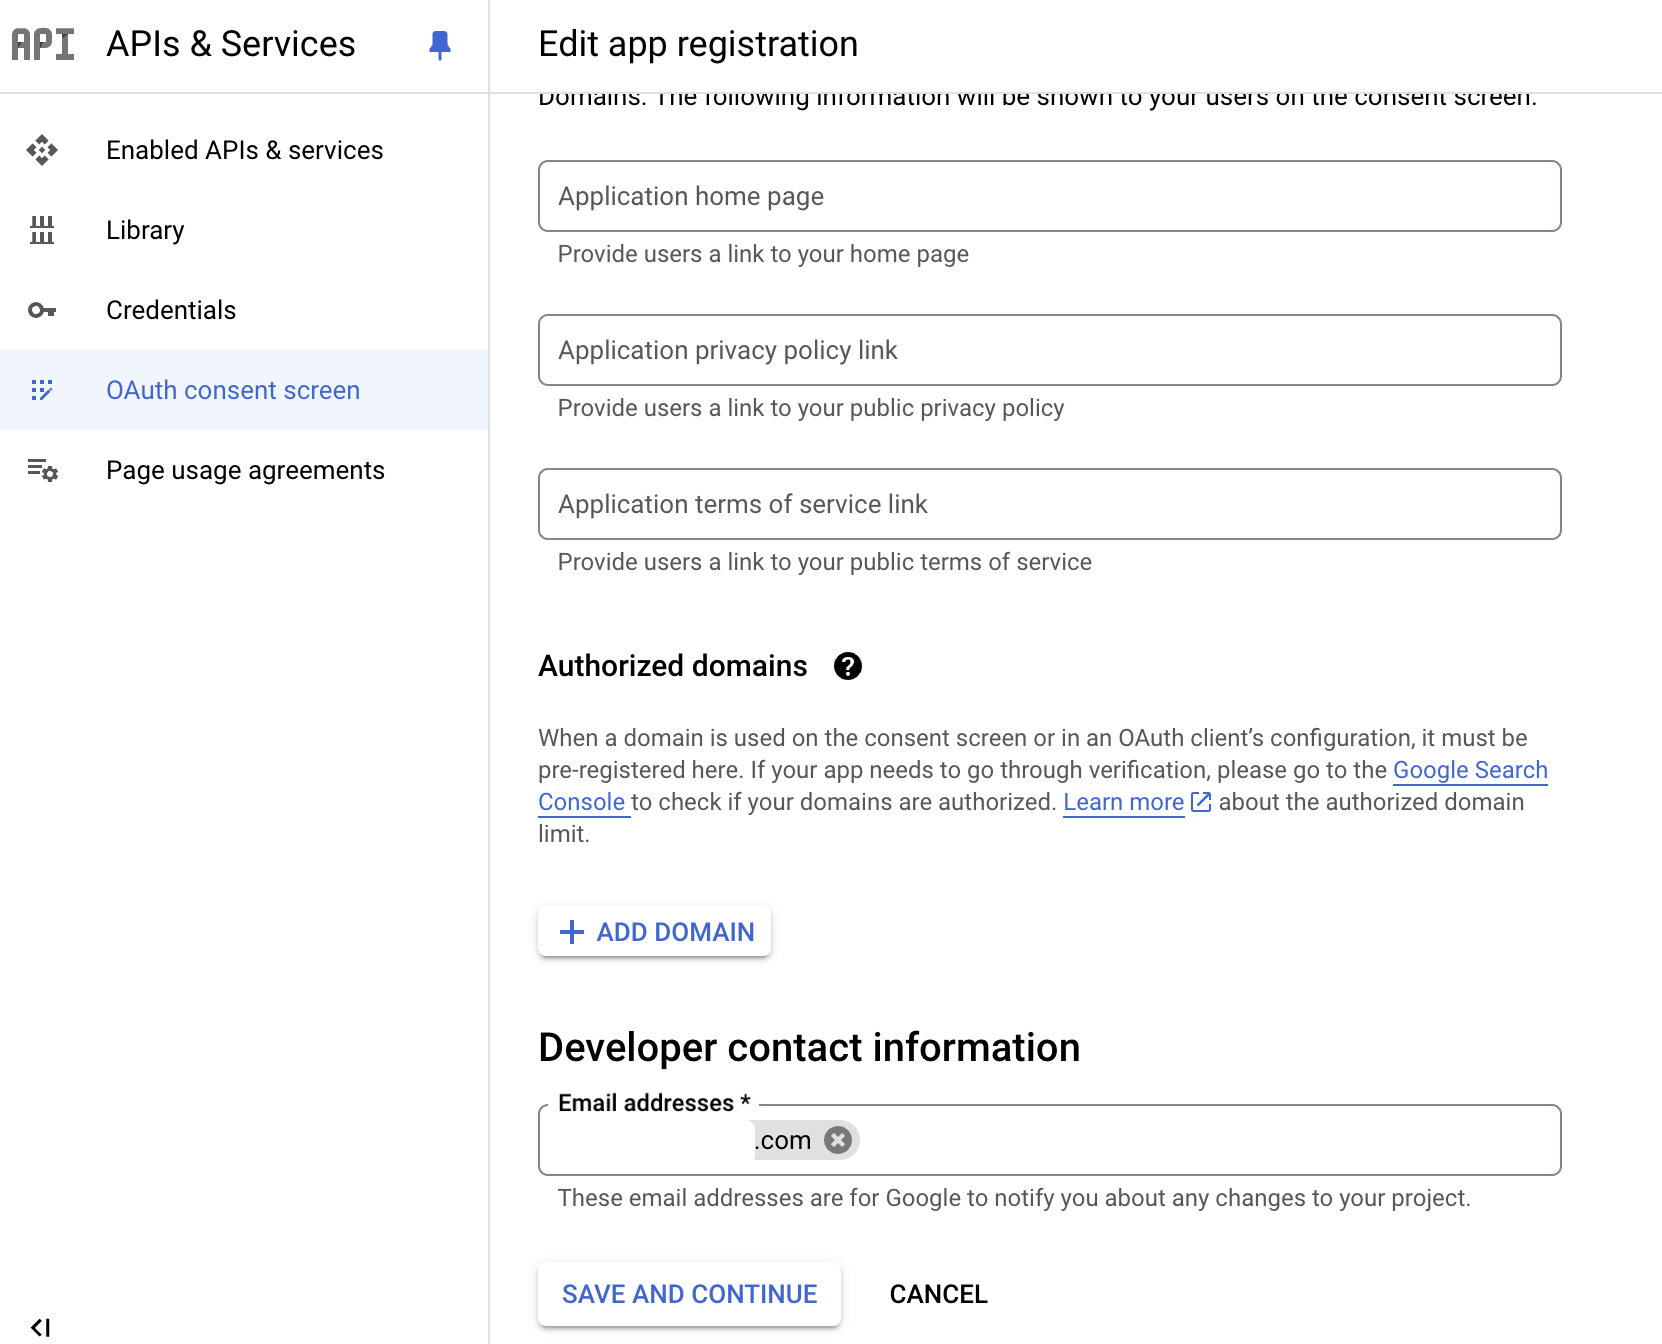Image resolution: width=1662 pixels, height=1344 pixels.
Task: Click the OAuth consent screen icon
Action: (x=44, y=390)
